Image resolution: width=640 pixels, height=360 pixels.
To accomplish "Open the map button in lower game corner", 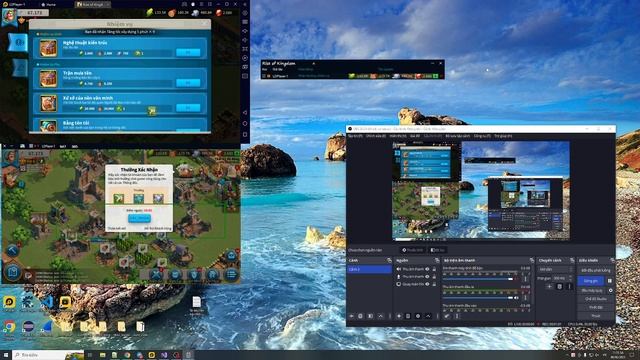I will (12, 272).
